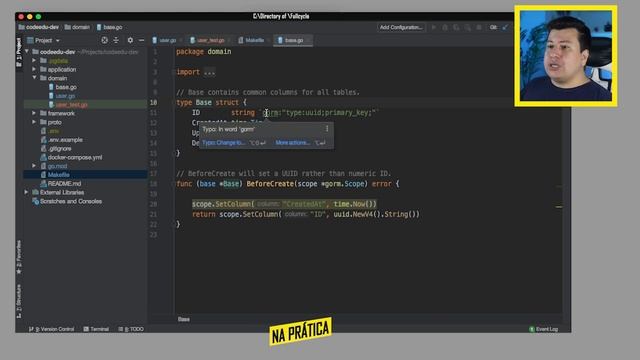The height and width of the screenshot is (360, 640).
Task: Click the Run arrow icon in toolbar
Action: [433, 27]
